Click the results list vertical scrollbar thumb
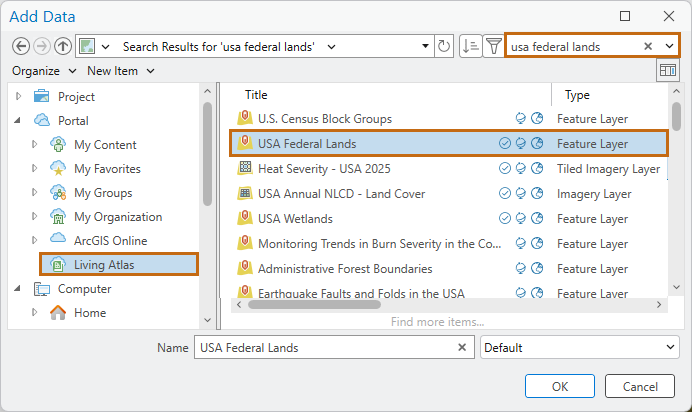This screenshot has height=412, width=692. (676, 116)
